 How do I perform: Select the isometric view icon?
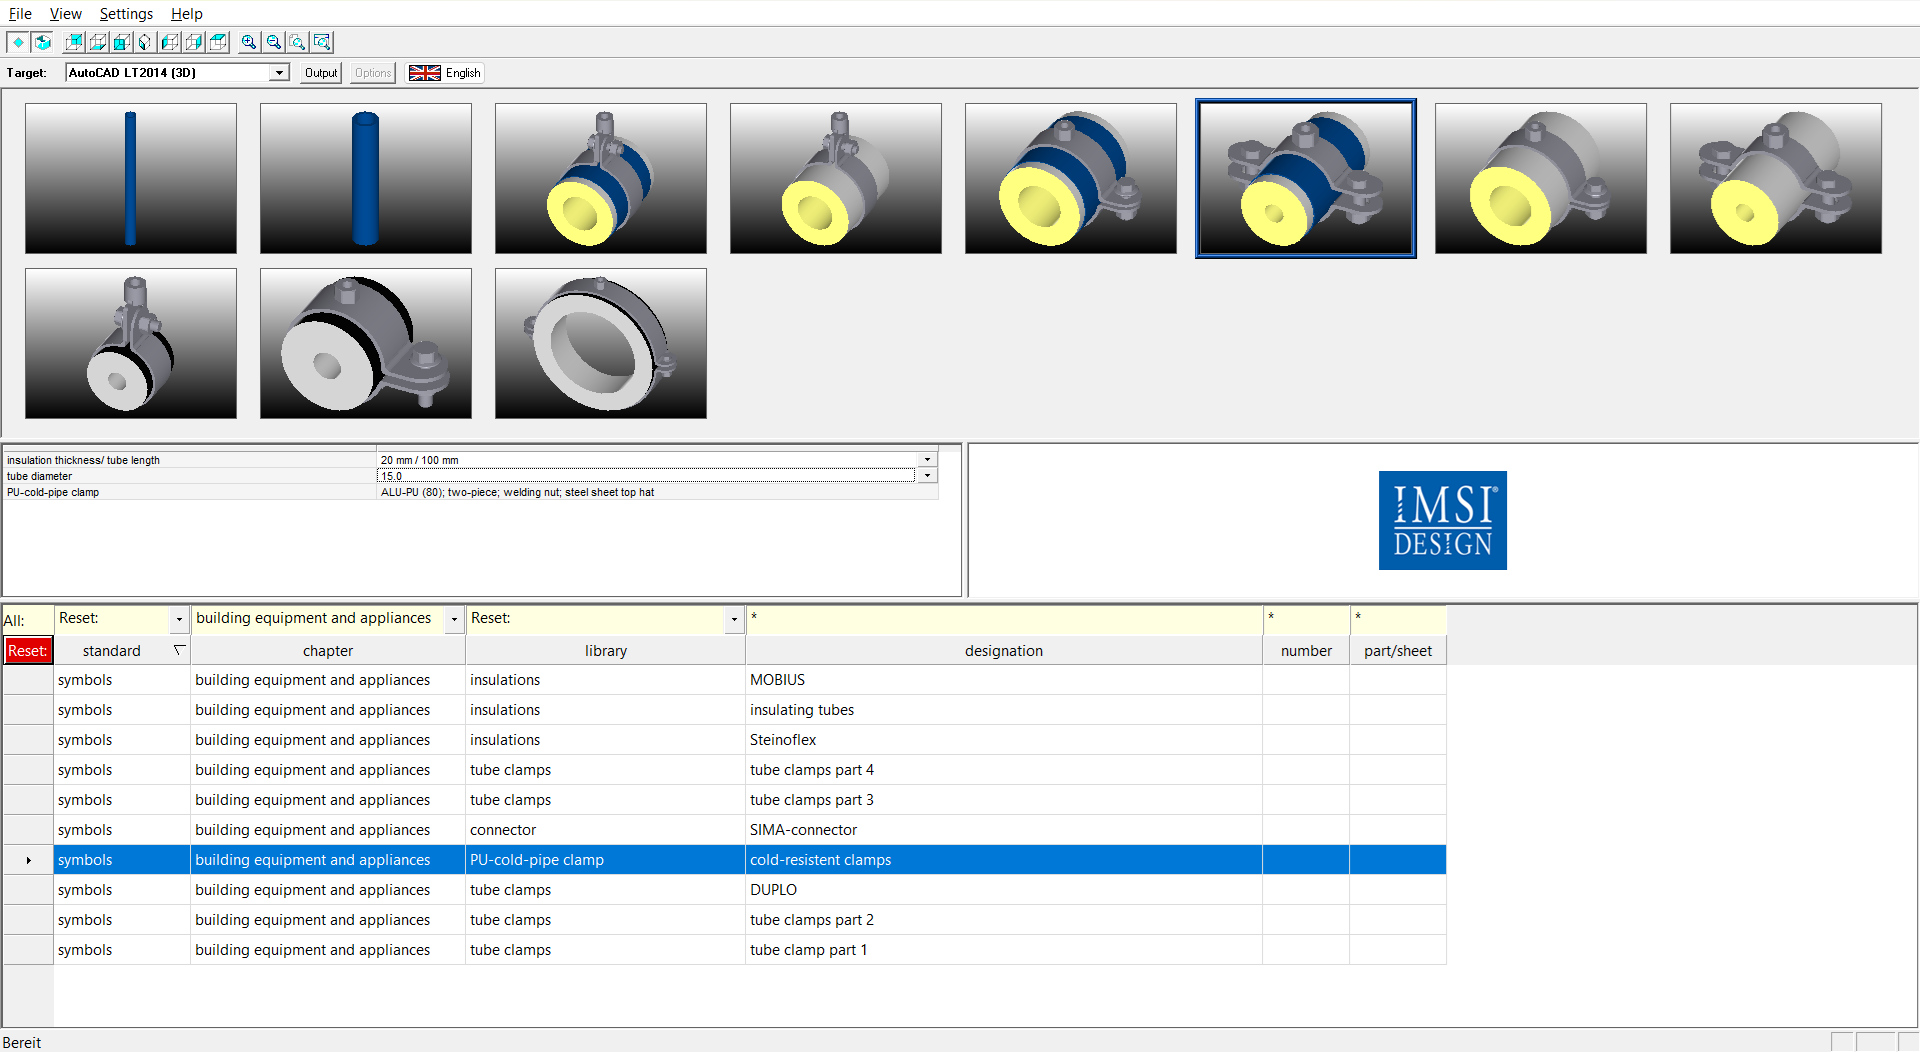pyautogui.click(x=146, y=42)
